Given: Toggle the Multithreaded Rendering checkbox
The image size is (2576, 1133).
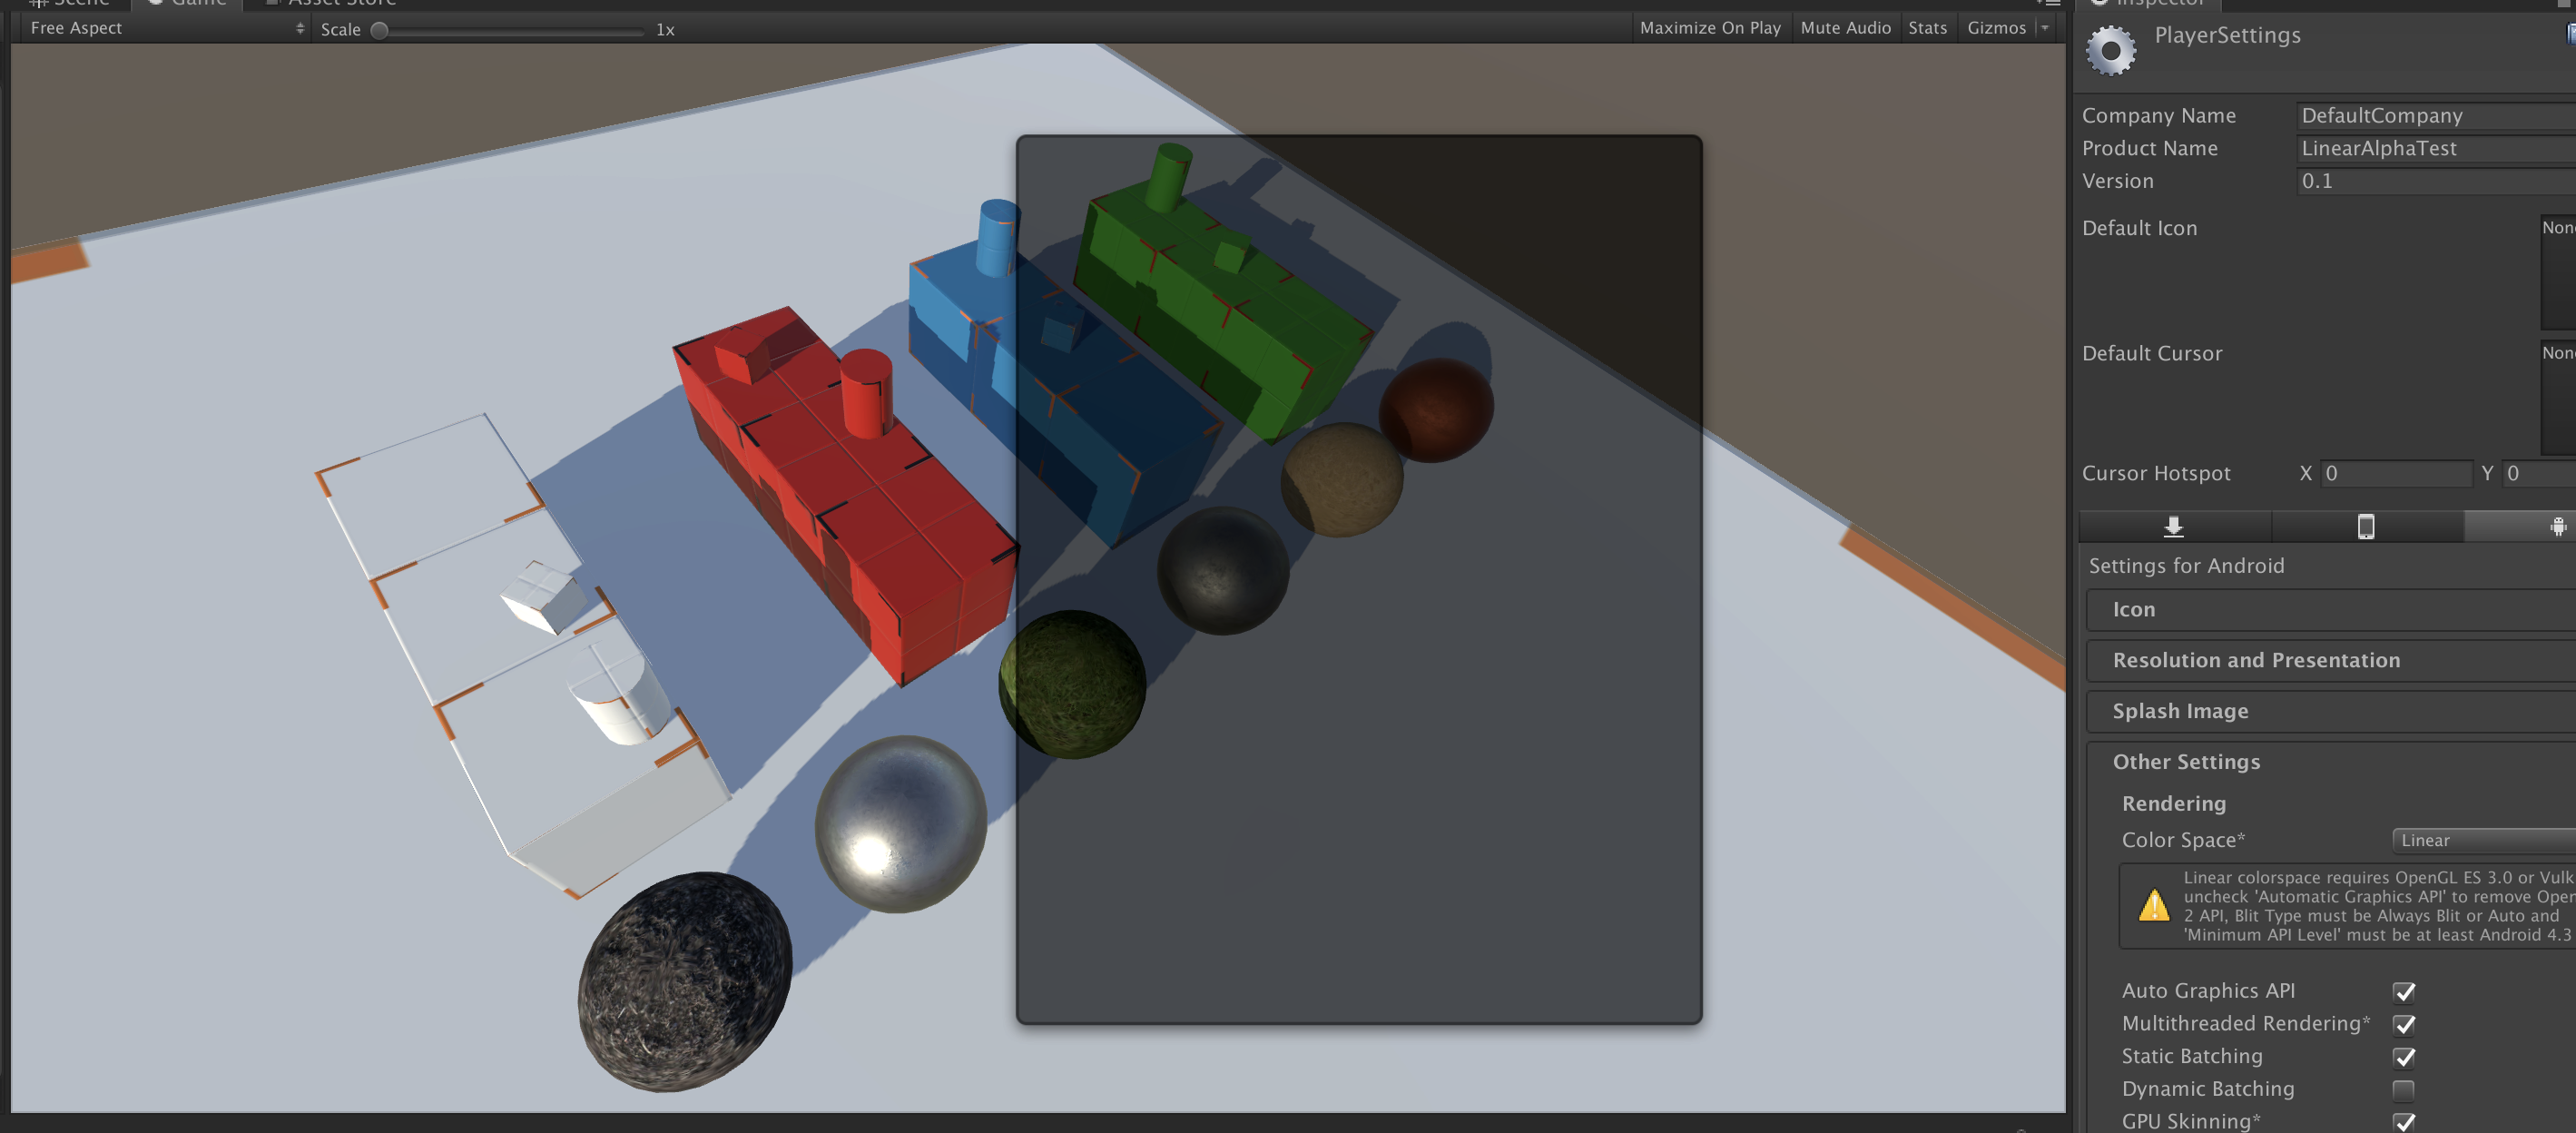Looking at the screenshot, I should [2403, 1025].
